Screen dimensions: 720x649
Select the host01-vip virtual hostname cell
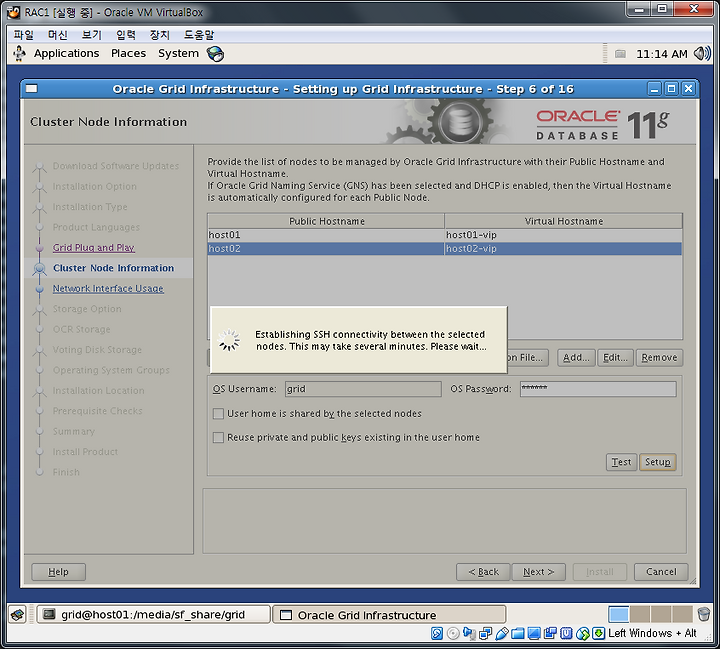coord(563,235)
